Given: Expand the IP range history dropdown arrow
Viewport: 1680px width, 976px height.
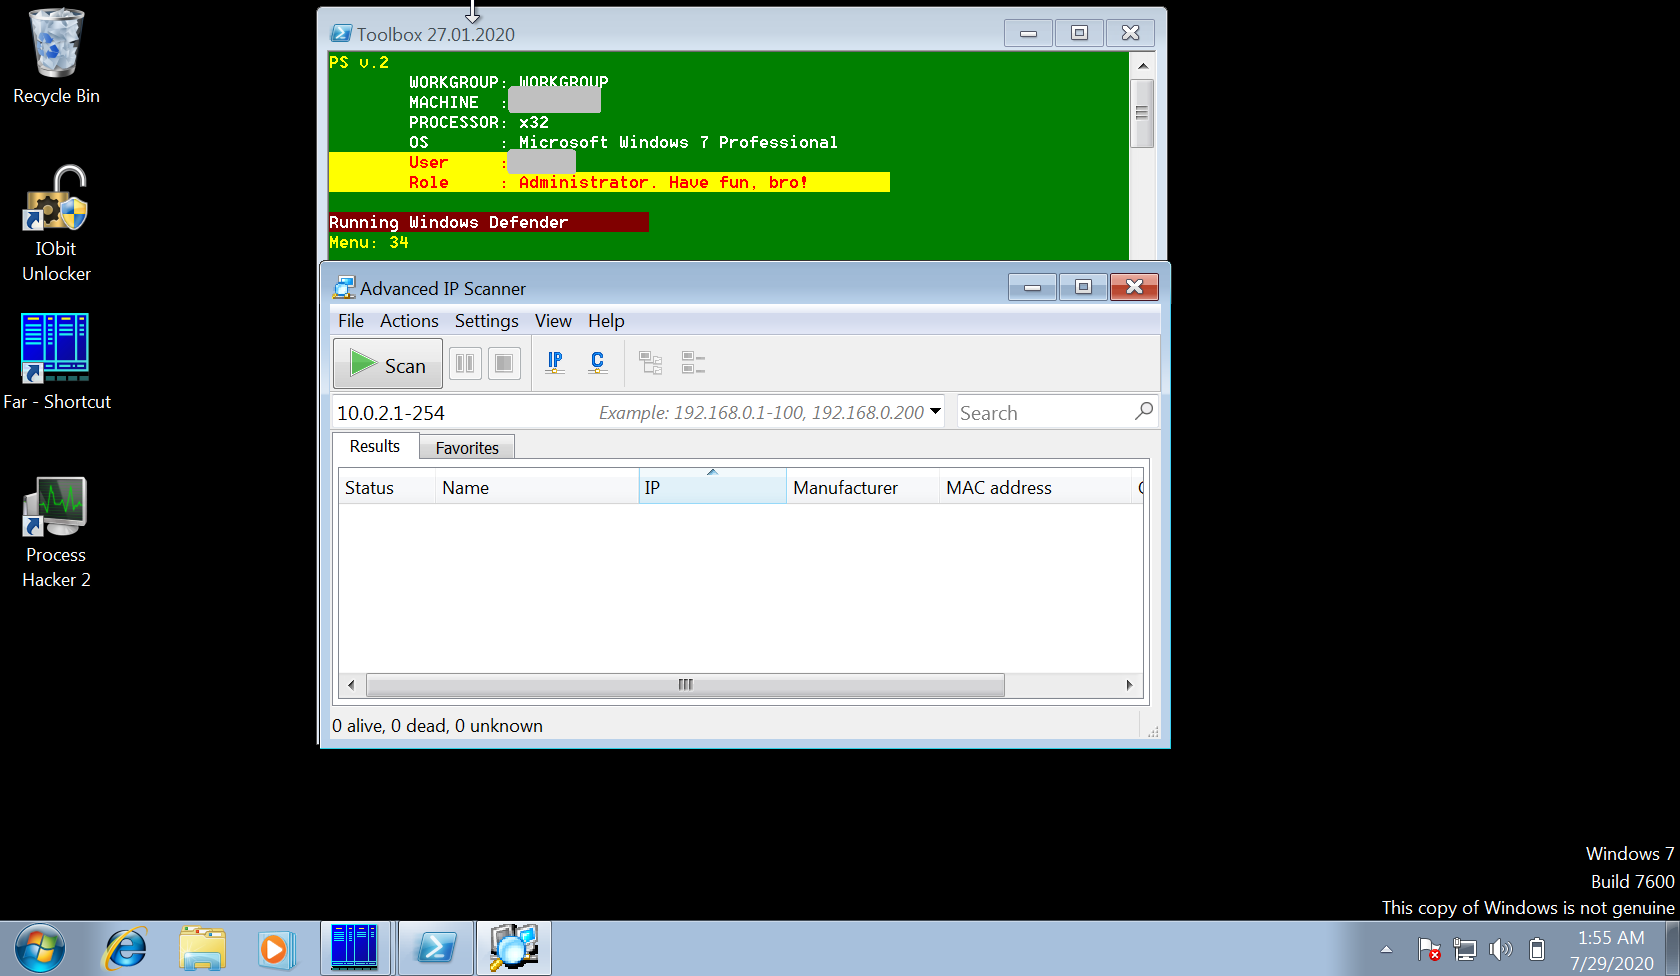Looking at the screenshot, I should (x=935, y=411).
